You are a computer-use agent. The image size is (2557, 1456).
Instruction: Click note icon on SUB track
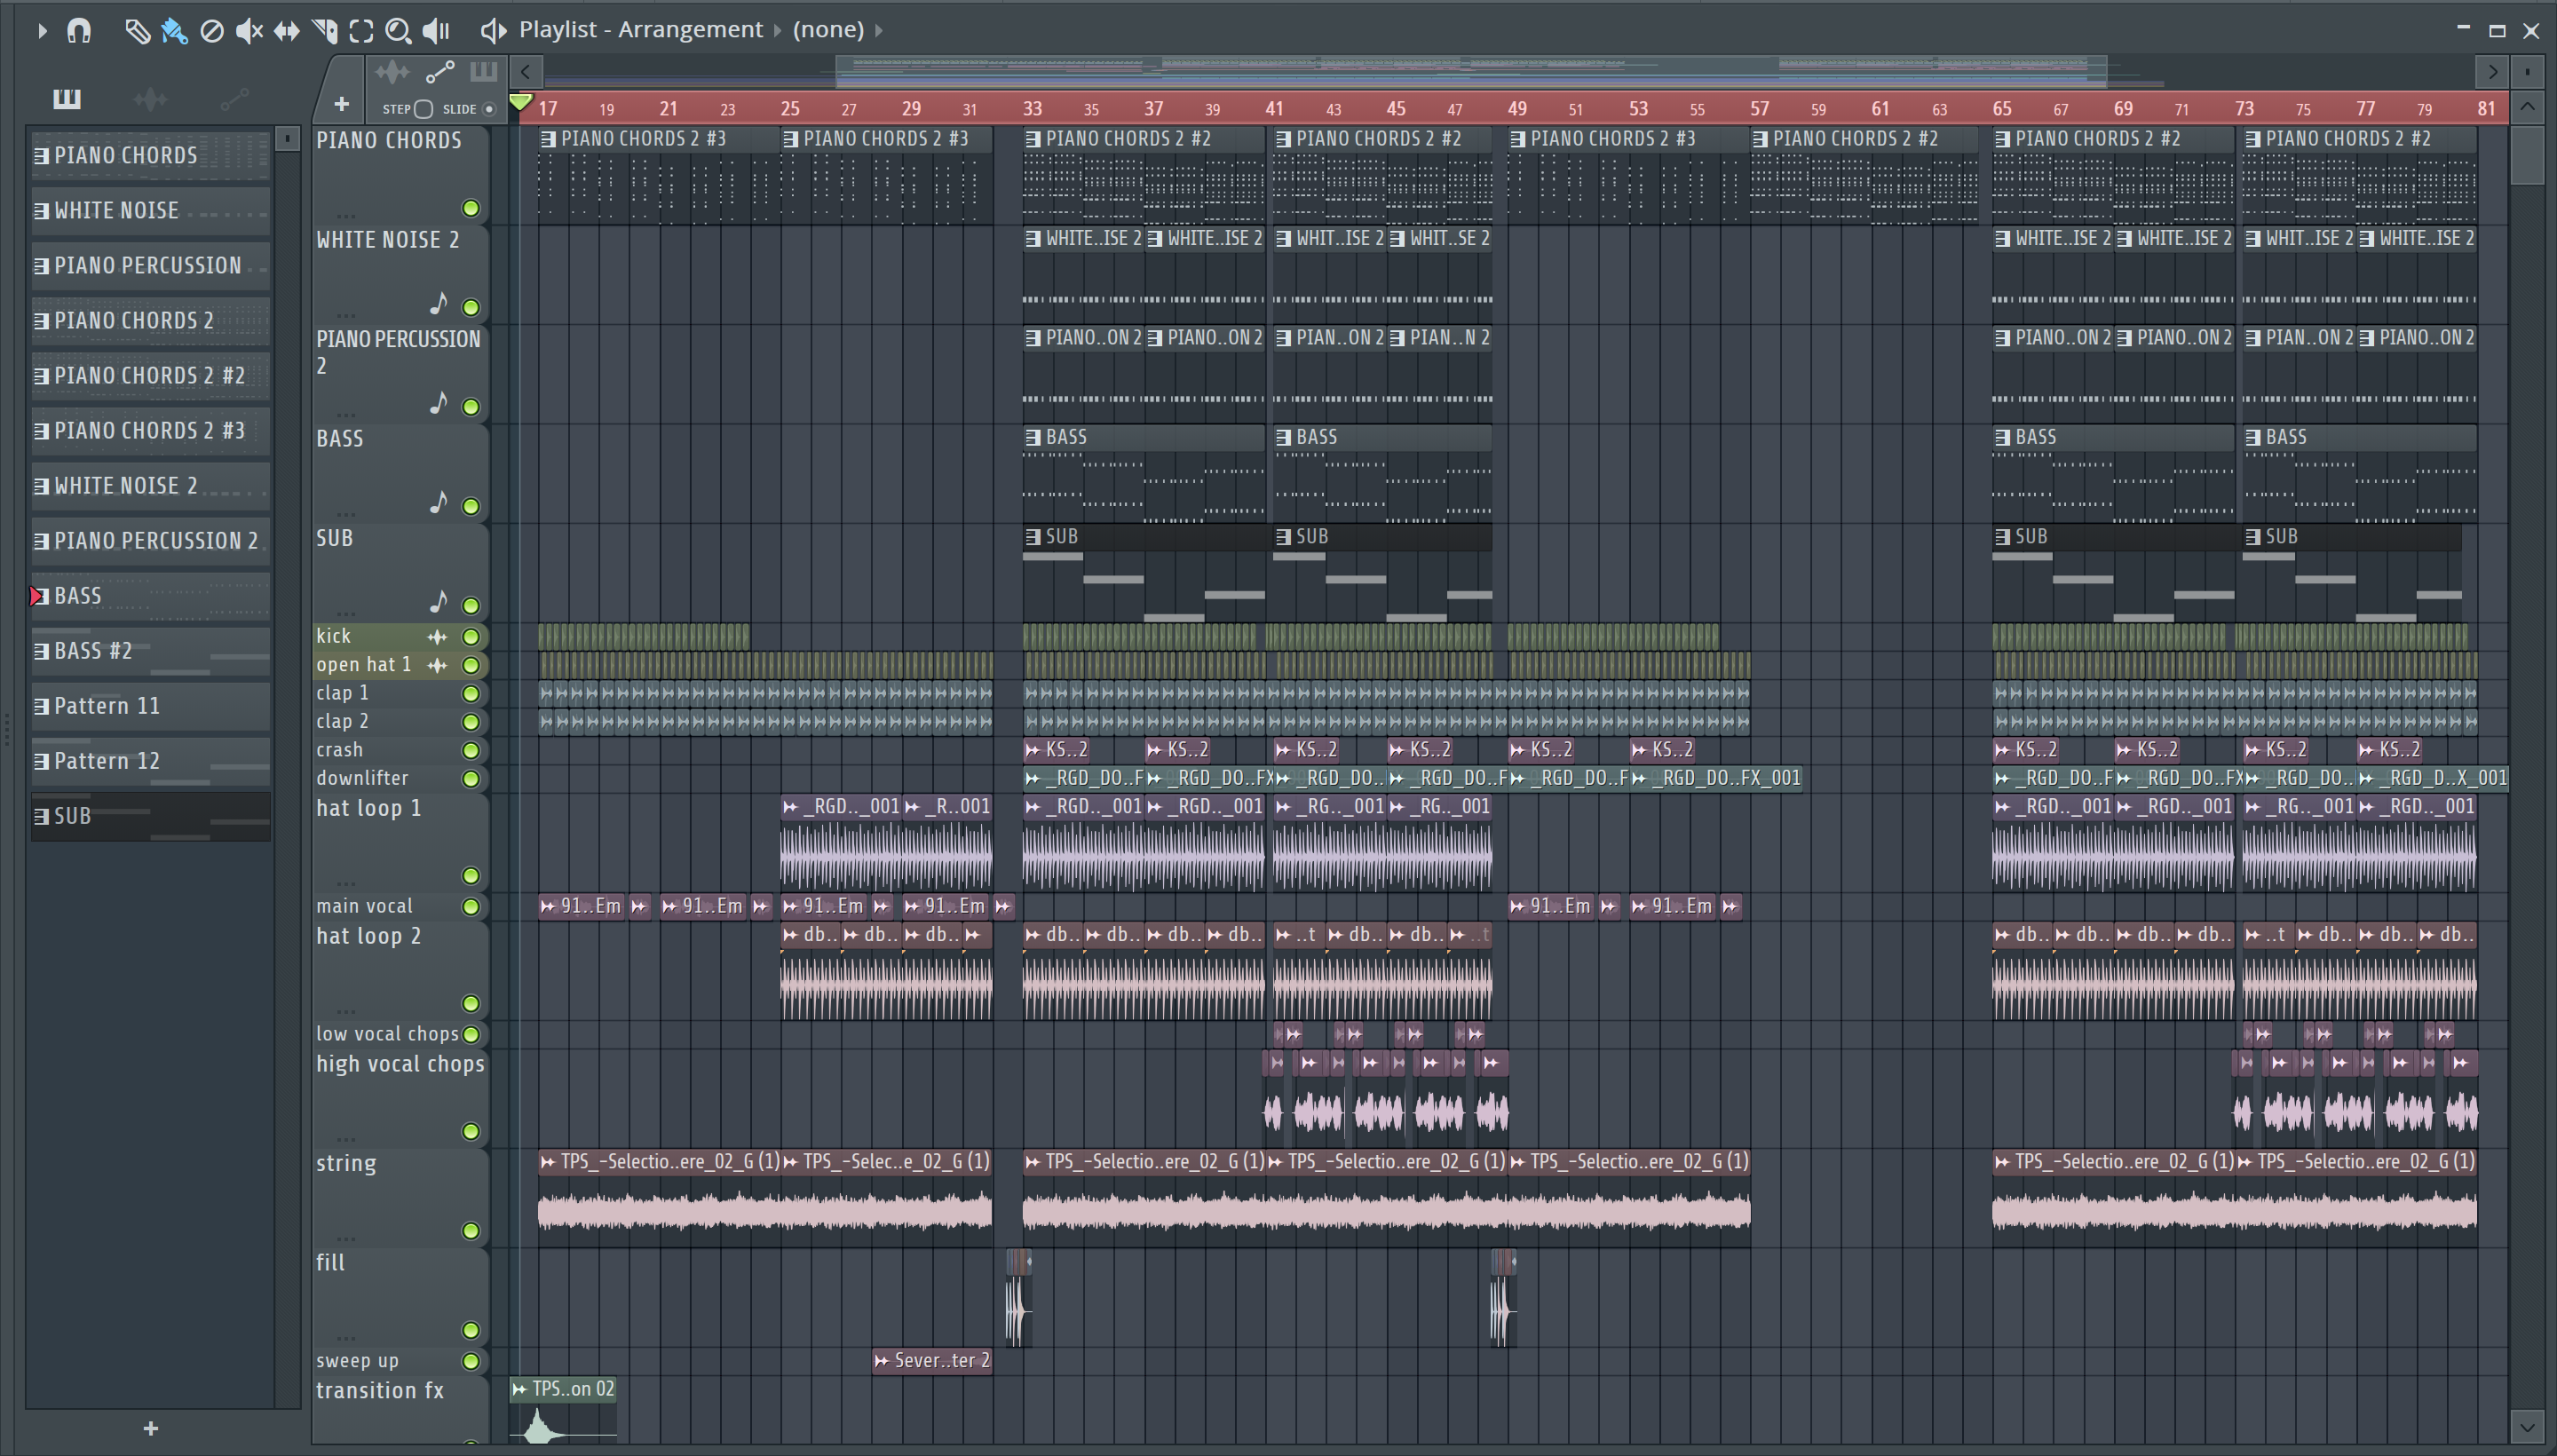438,600
